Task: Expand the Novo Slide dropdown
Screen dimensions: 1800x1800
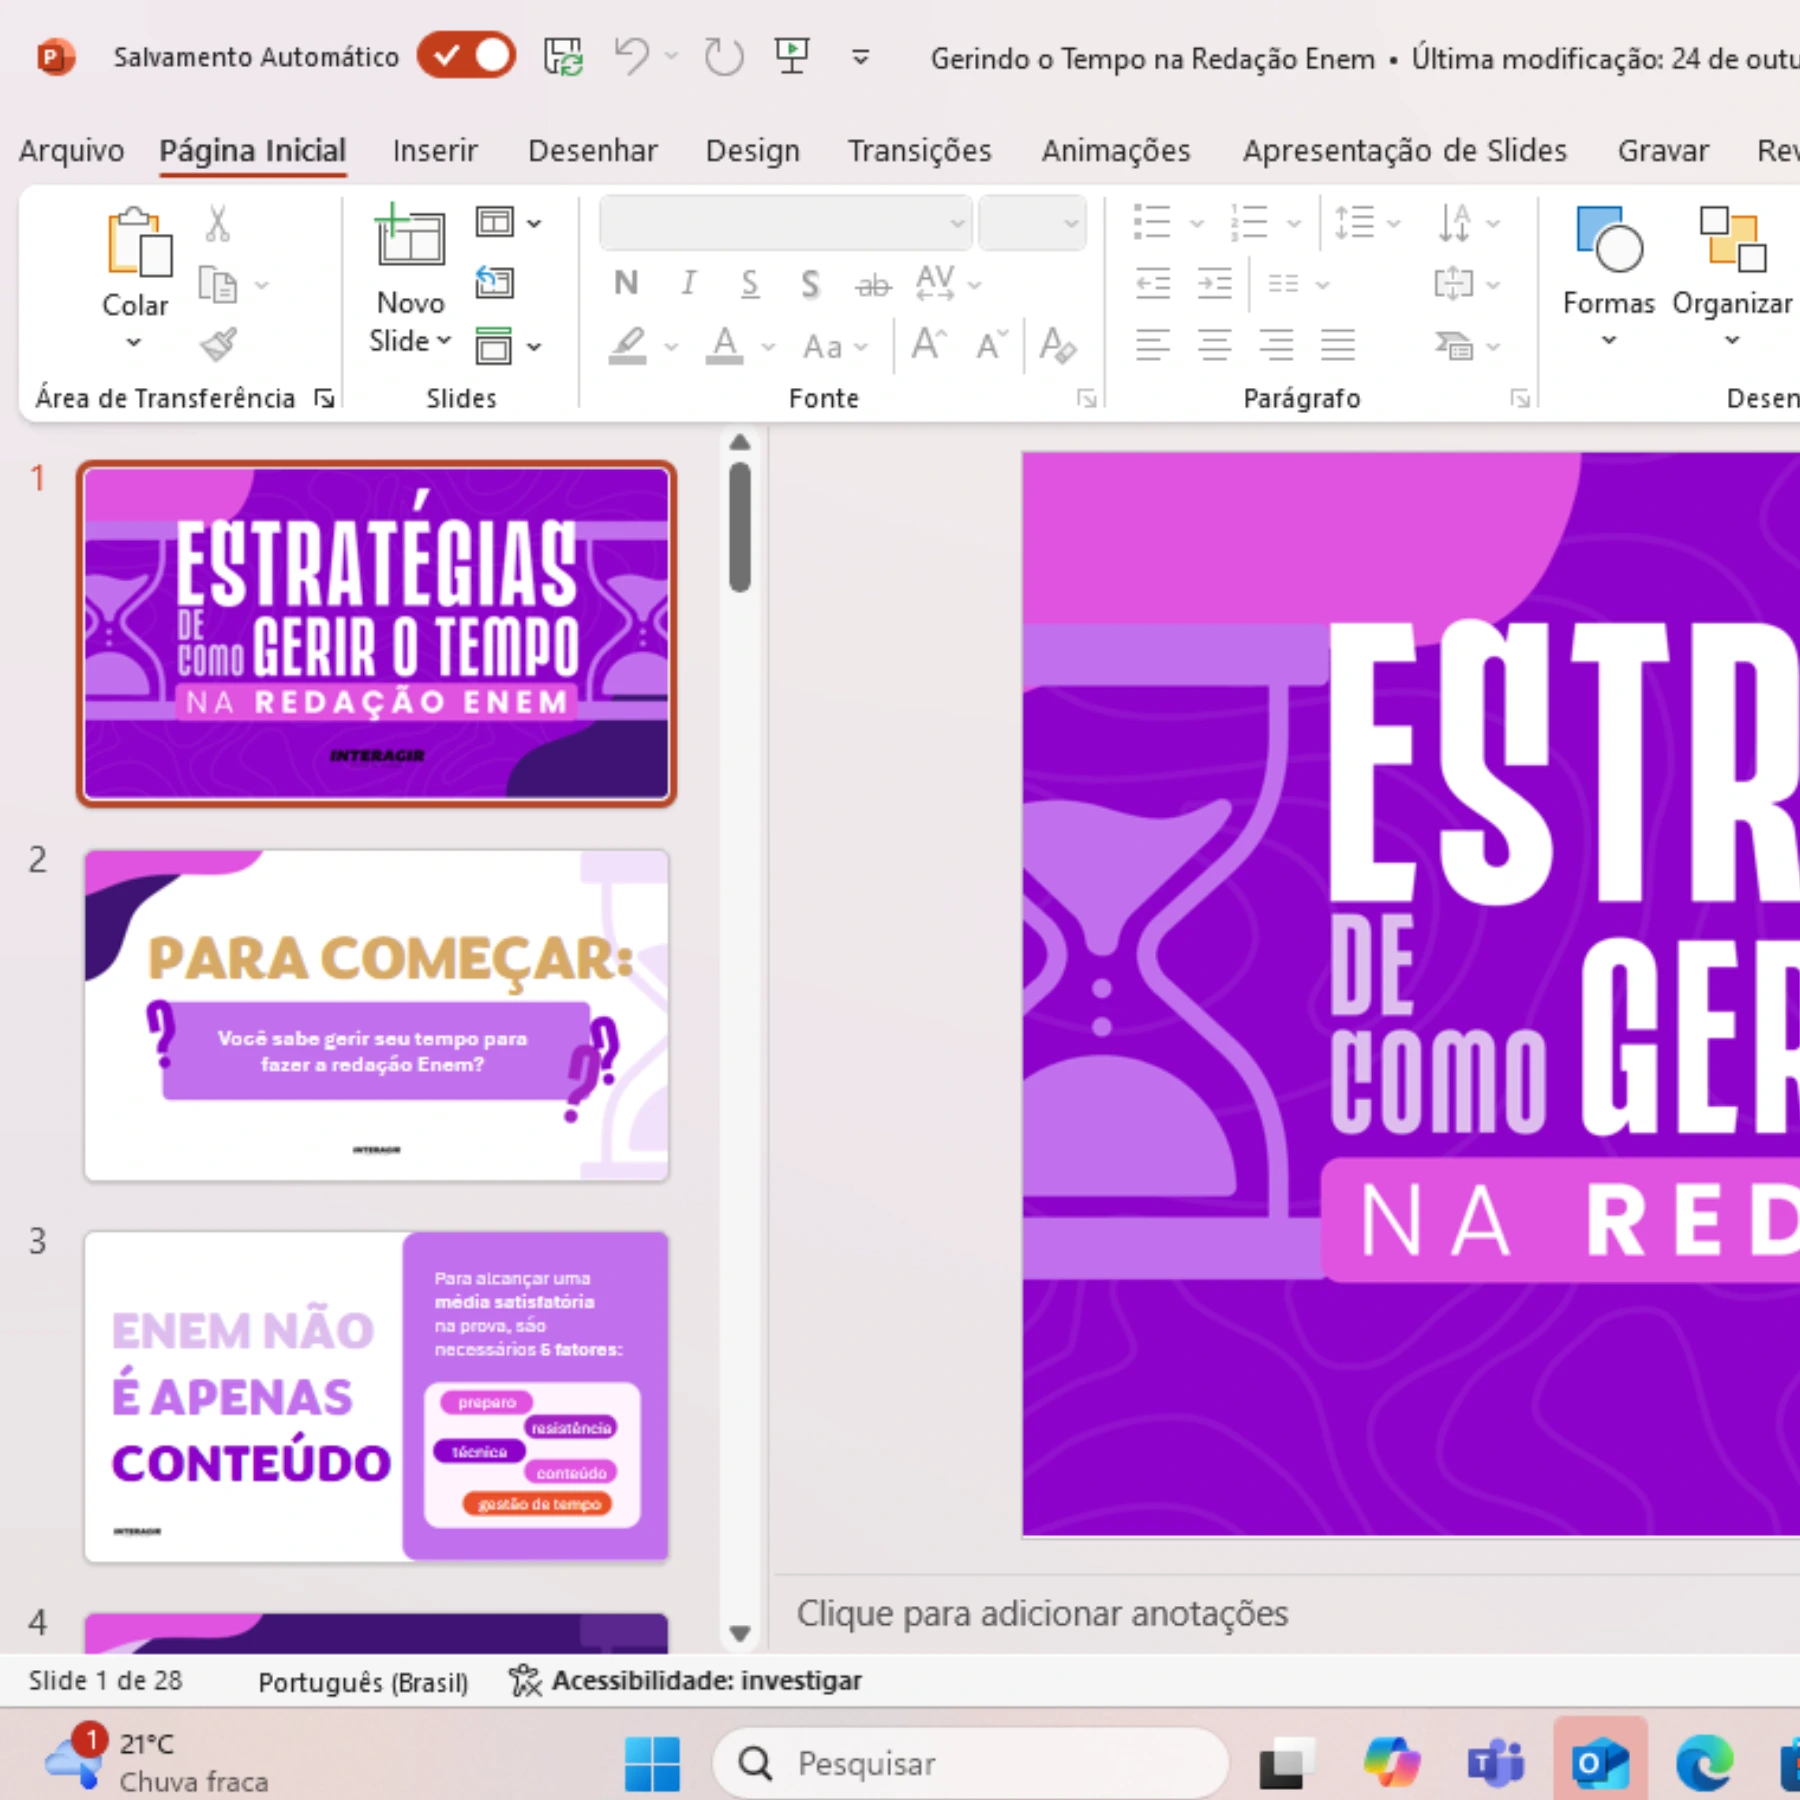Action: coord(410,341)
